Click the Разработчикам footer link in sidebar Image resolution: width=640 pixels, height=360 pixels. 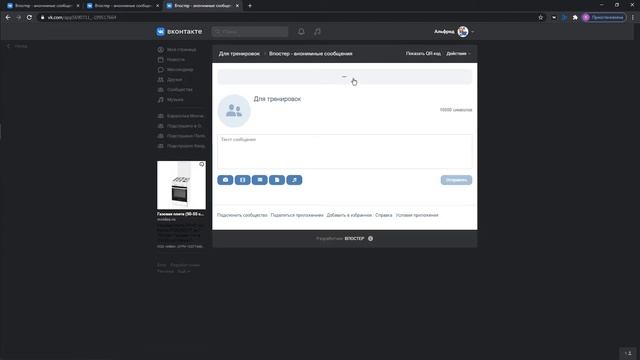pos(185,265)
